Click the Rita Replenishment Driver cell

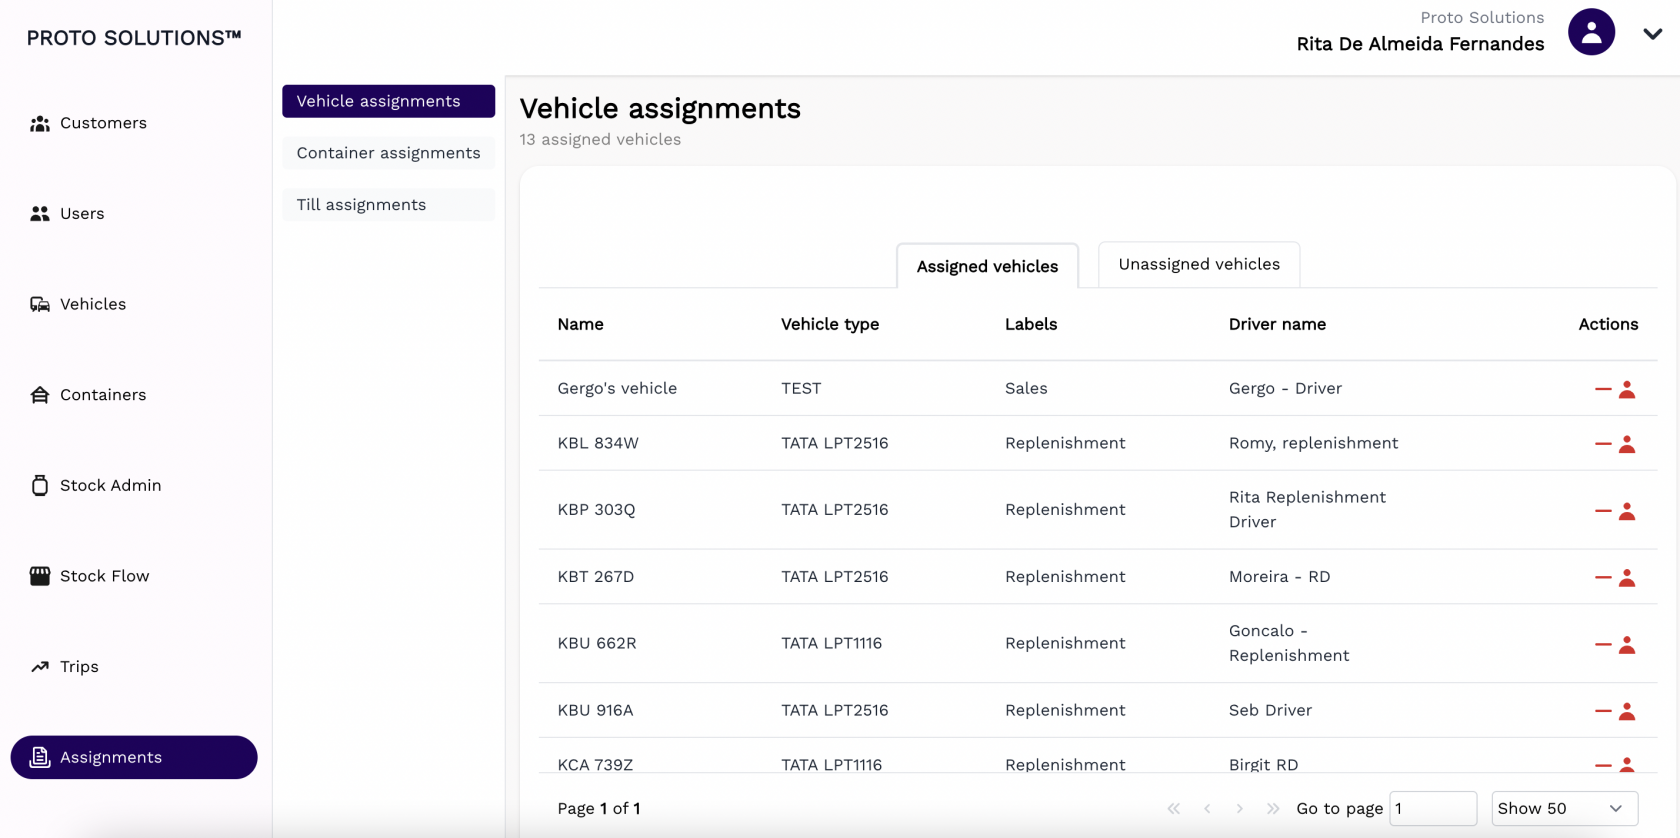1307,509
